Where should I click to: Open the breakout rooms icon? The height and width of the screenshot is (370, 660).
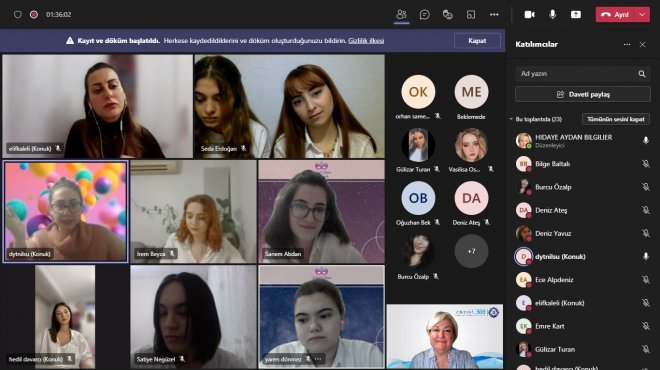471,14
